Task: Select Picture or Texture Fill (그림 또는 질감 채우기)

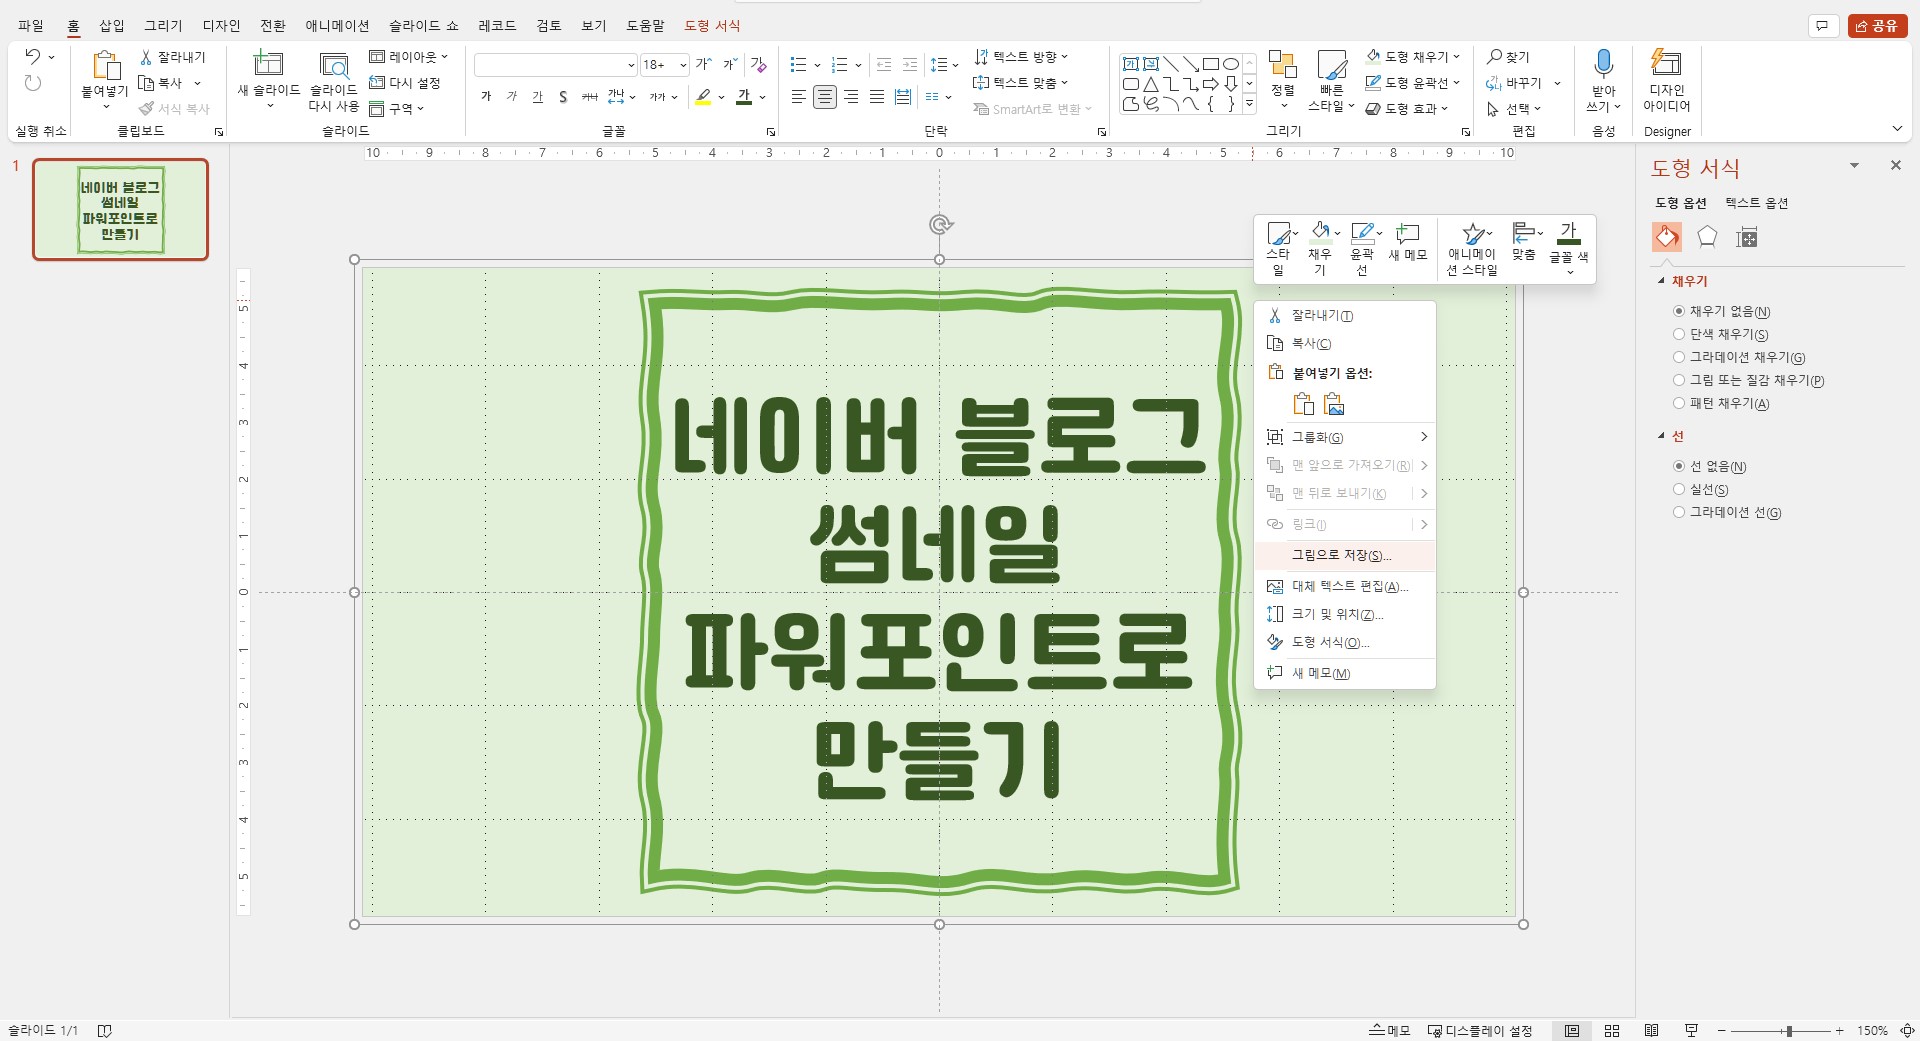Action: pyautogui.click(x=1679, y=380)
